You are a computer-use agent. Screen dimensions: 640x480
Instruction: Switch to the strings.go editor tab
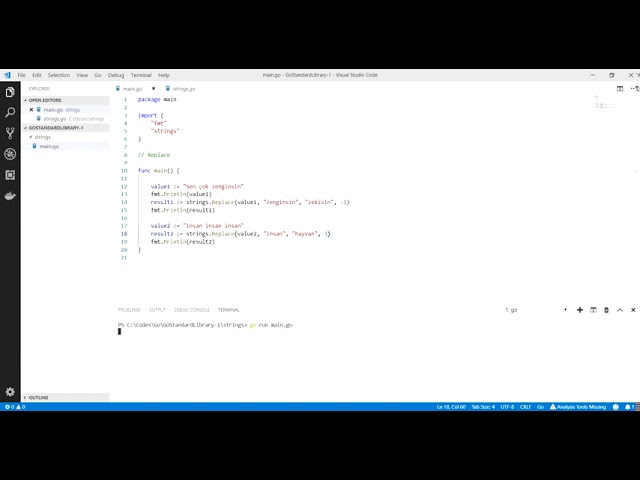(180, 89)
